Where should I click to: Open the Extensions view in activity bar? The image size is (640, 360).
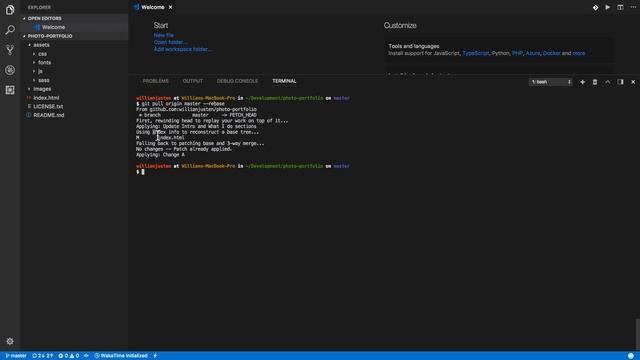pos(10,90)
